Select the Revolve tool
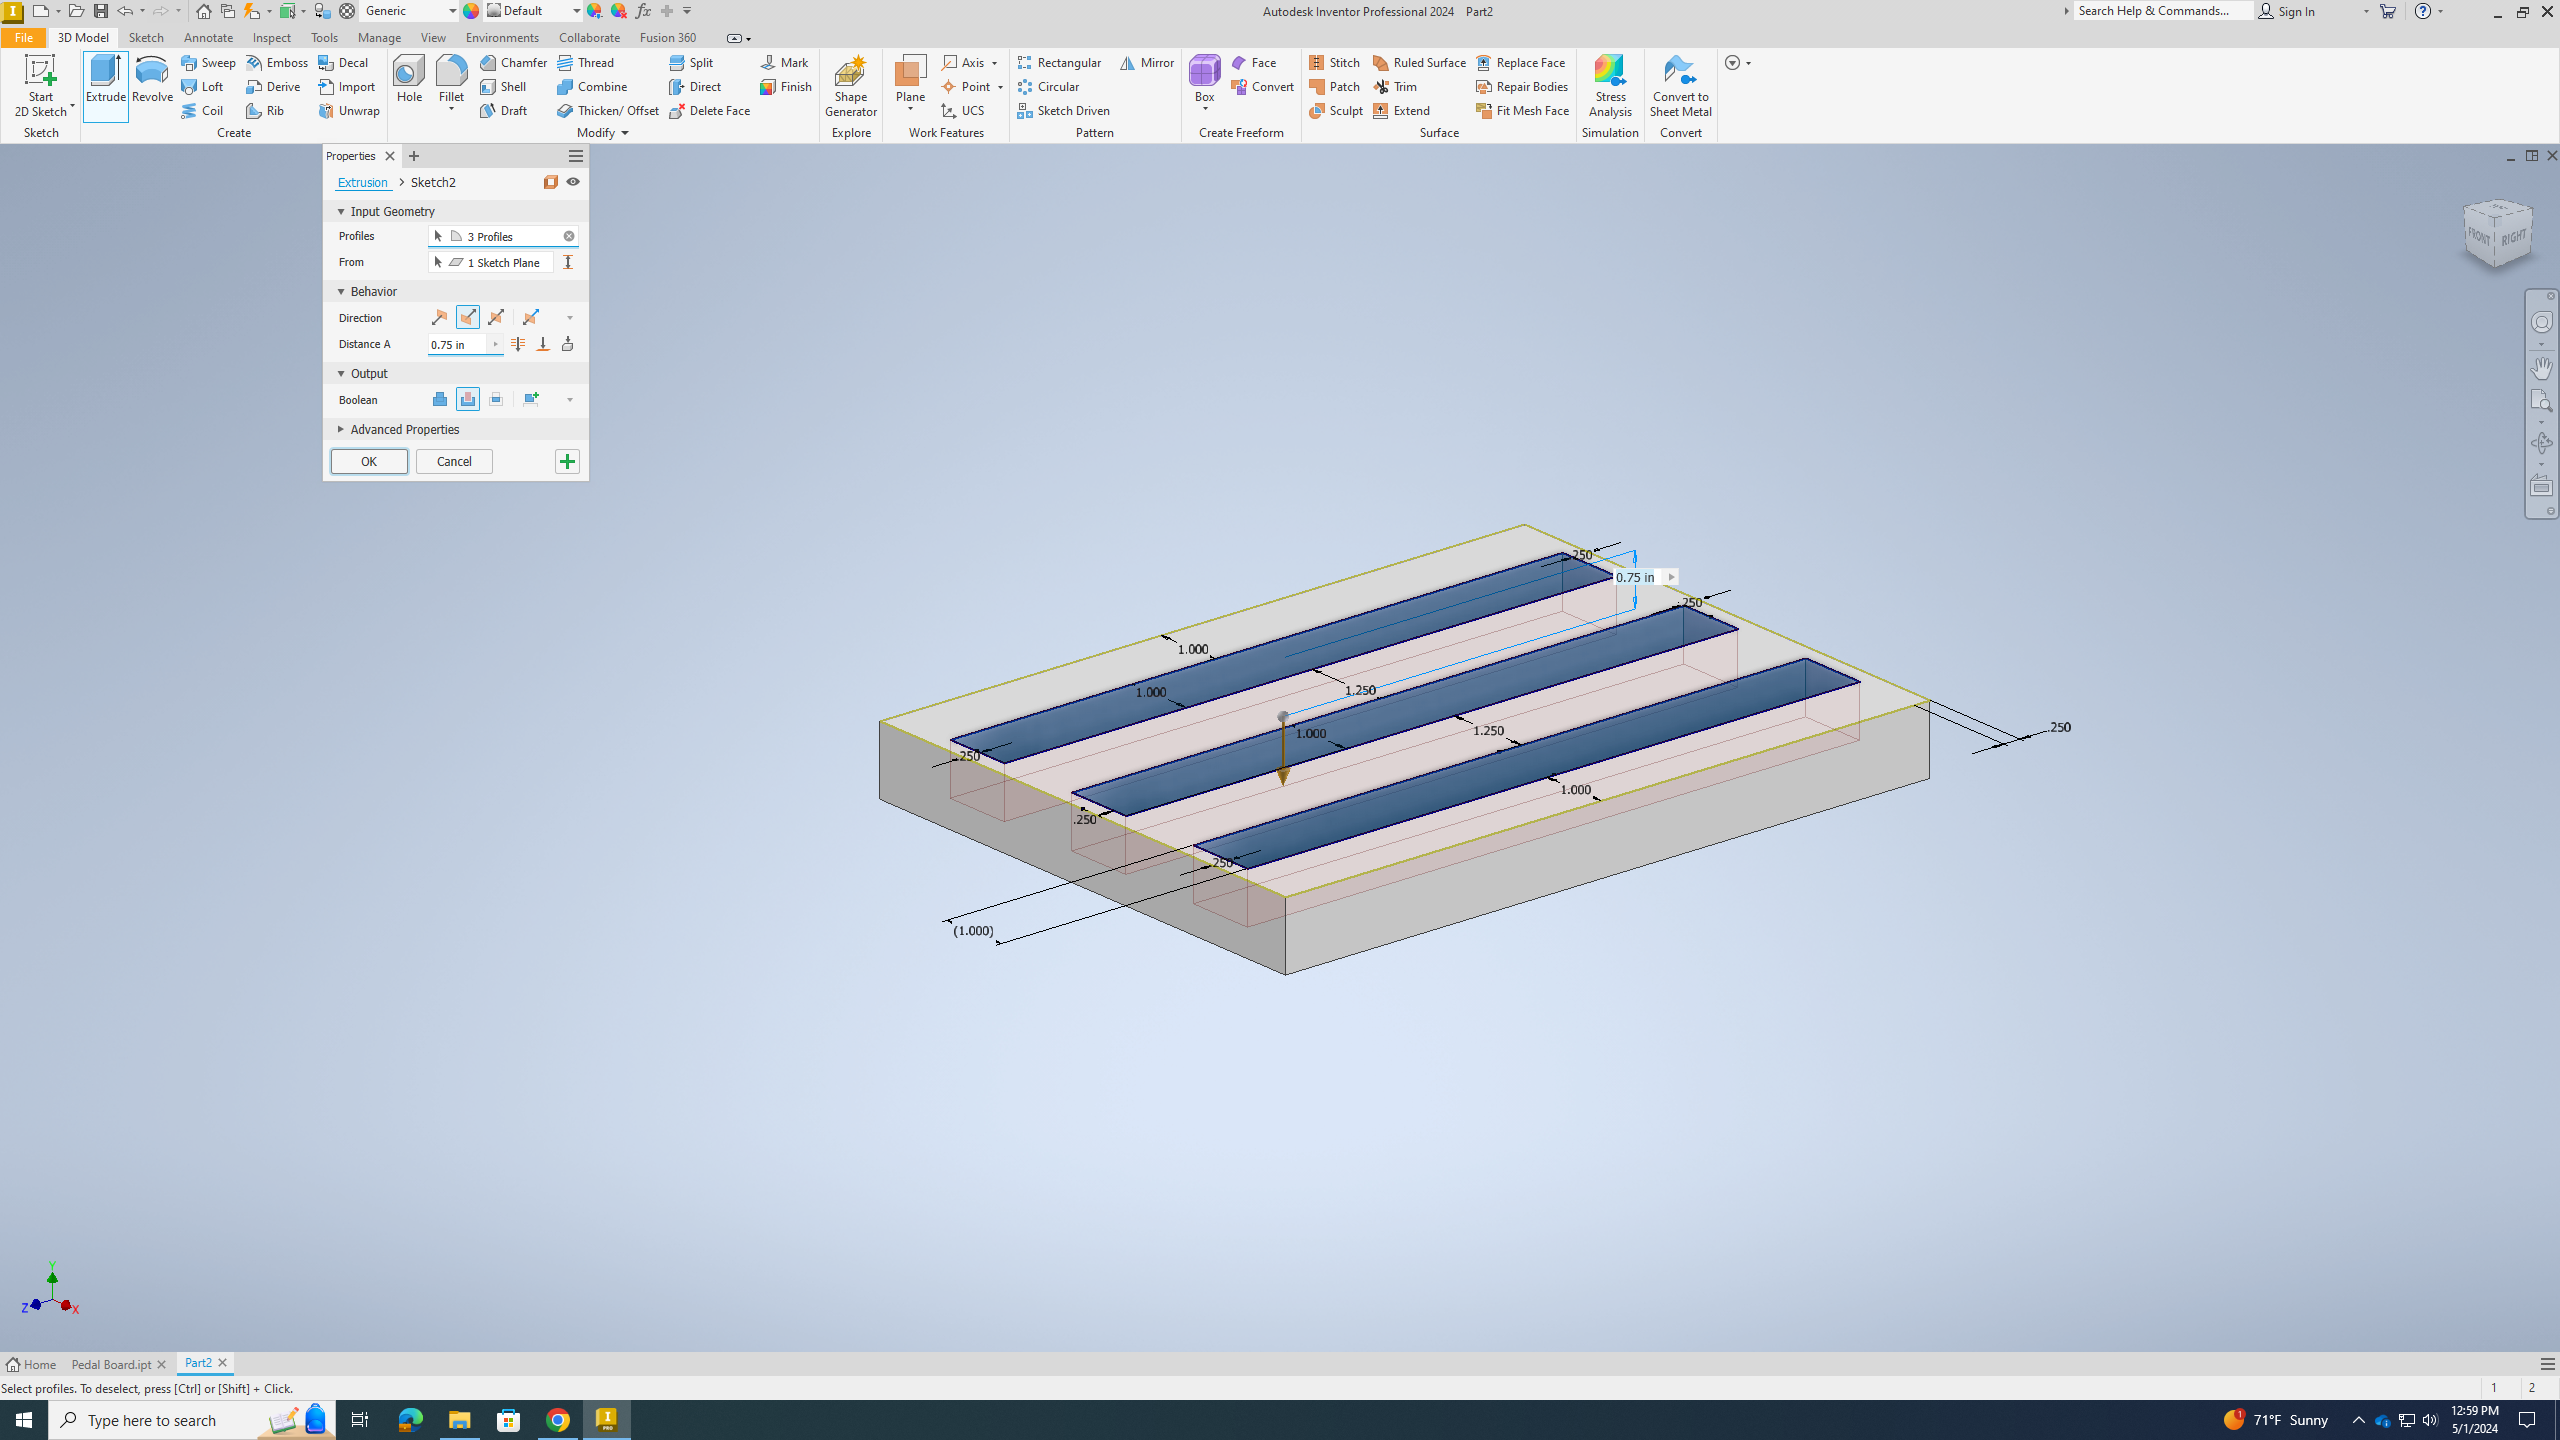The image size is (2560, 1440). [x=152, y=80]
